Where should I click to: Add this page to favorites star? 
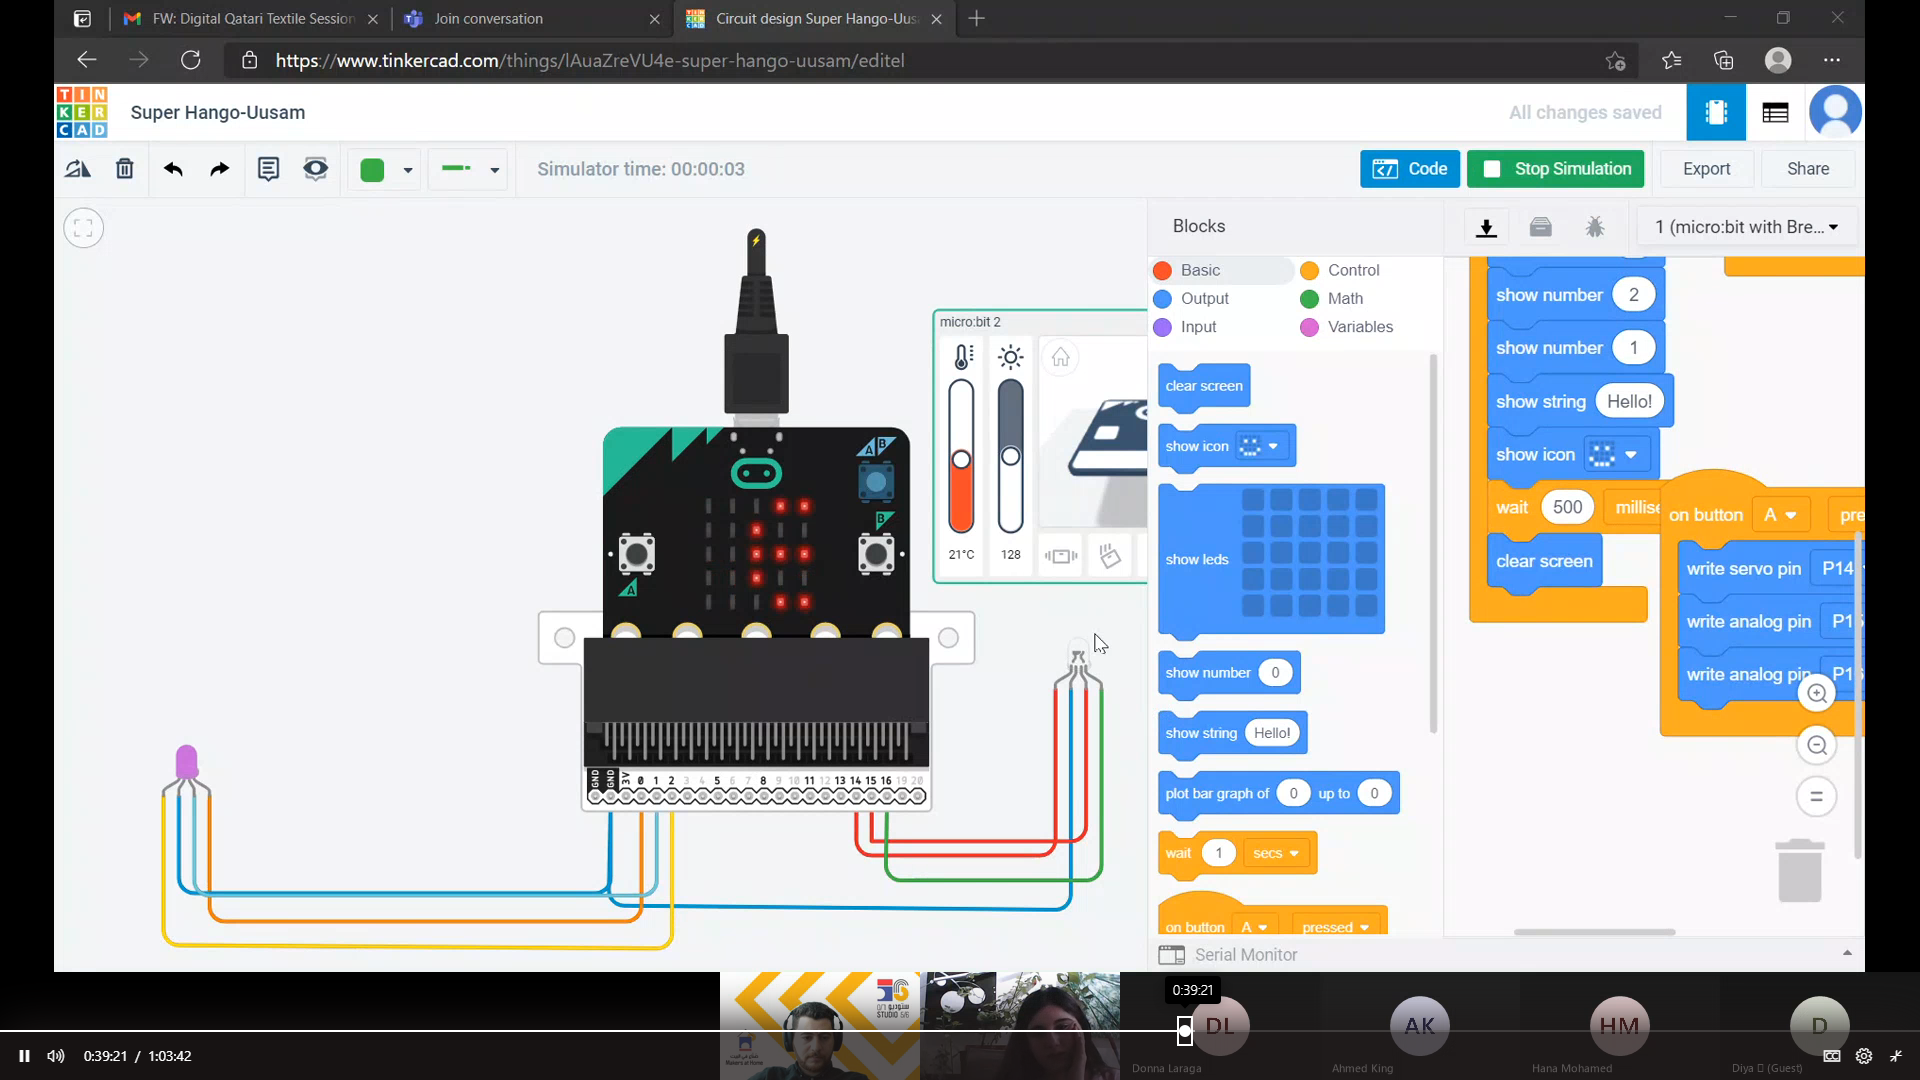[x=1615, y=60]
